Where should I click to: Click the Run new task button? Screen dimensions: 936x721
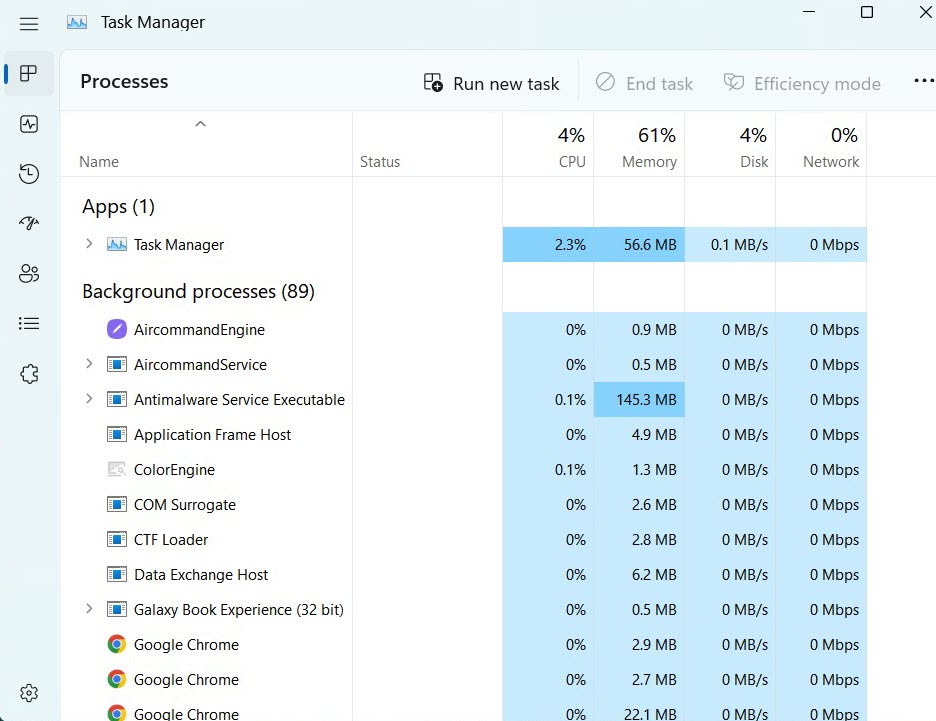tap(491, 83)
